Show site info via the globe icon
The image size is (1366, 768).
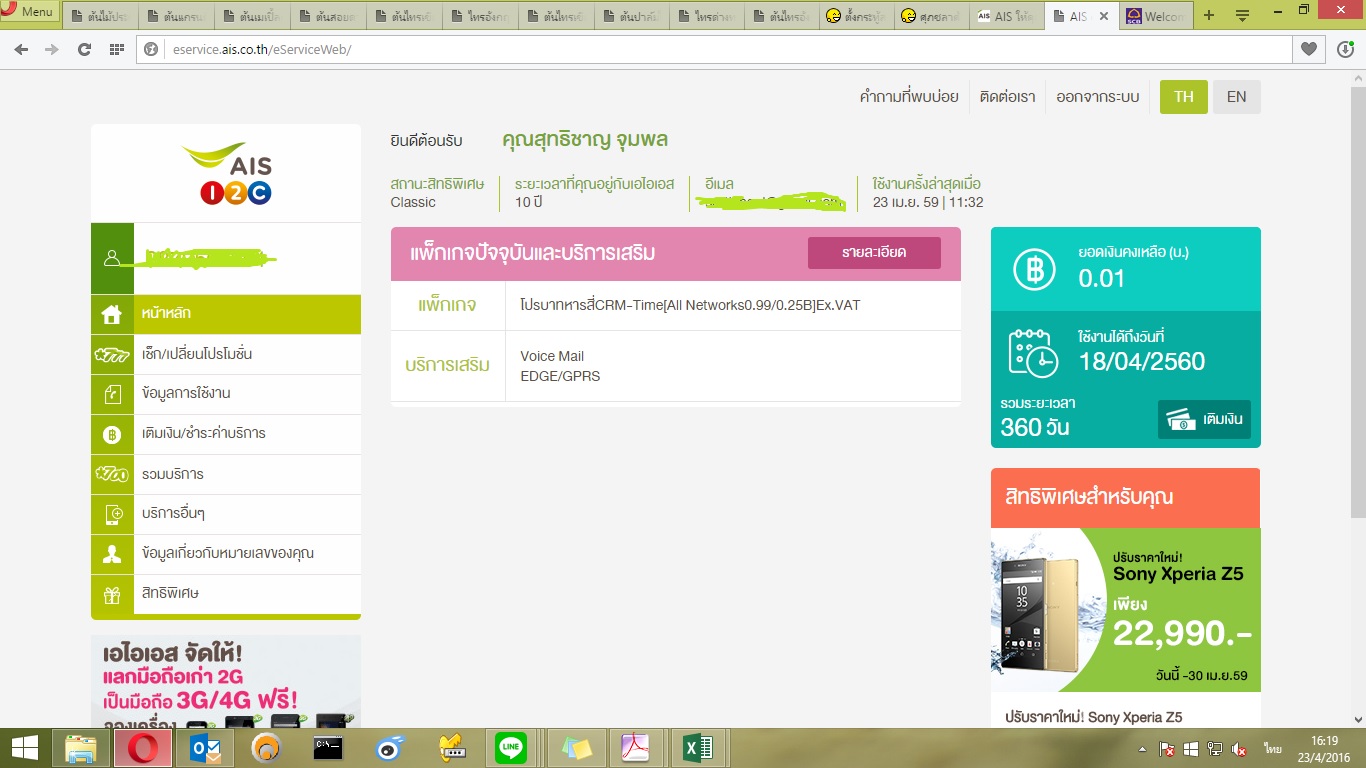[153, 49]
